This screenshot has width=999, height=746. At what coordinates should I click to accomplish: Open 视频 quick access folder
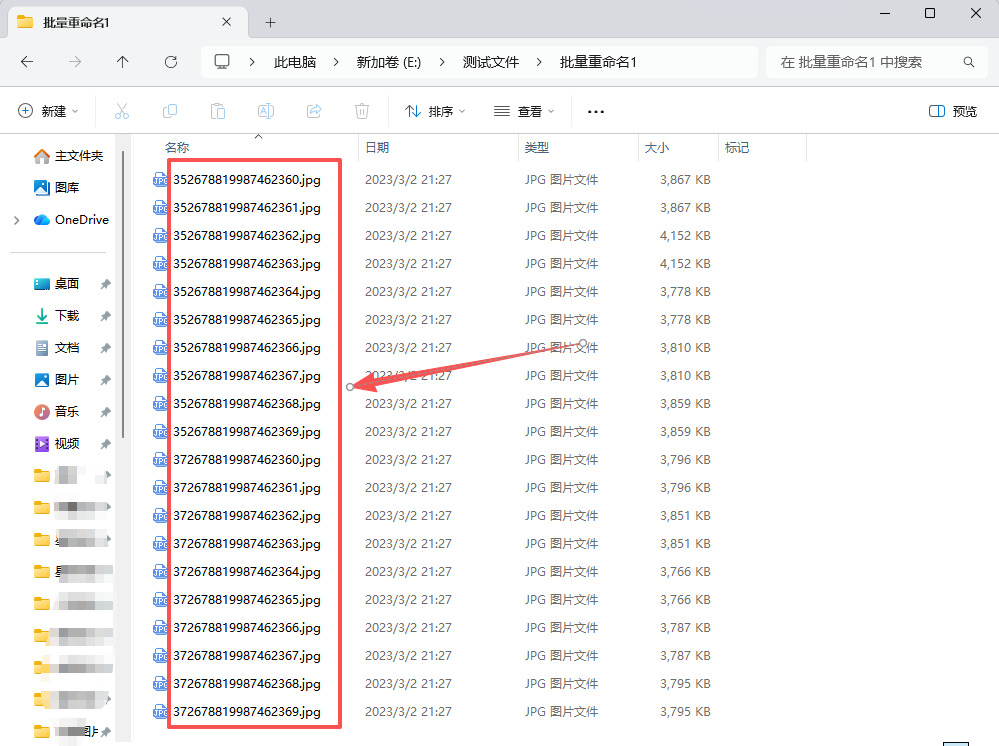coord(57,443)
